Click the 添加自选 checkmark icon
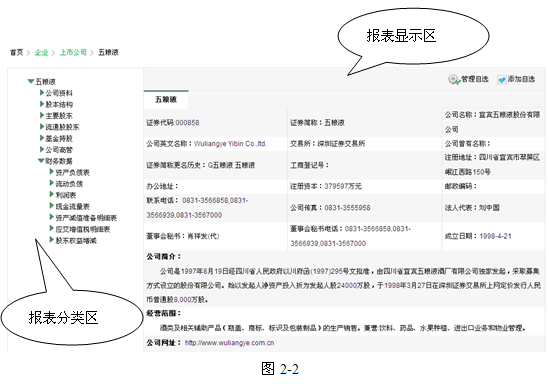The image size is (549, 387). point(502,80)
